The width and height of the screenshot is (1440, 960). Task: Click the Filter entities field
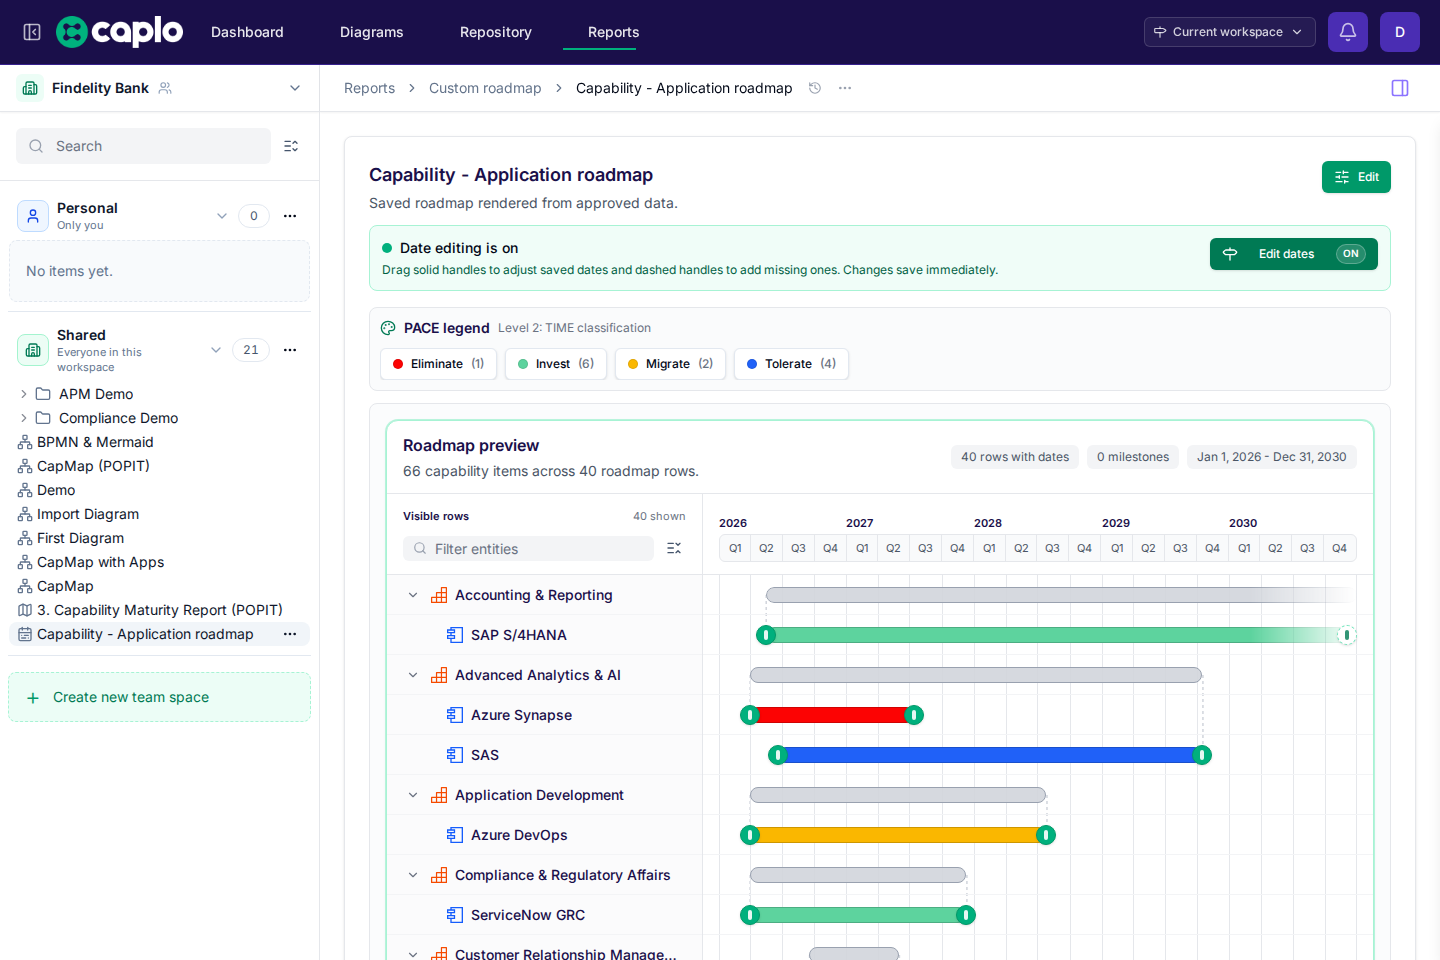528,548
